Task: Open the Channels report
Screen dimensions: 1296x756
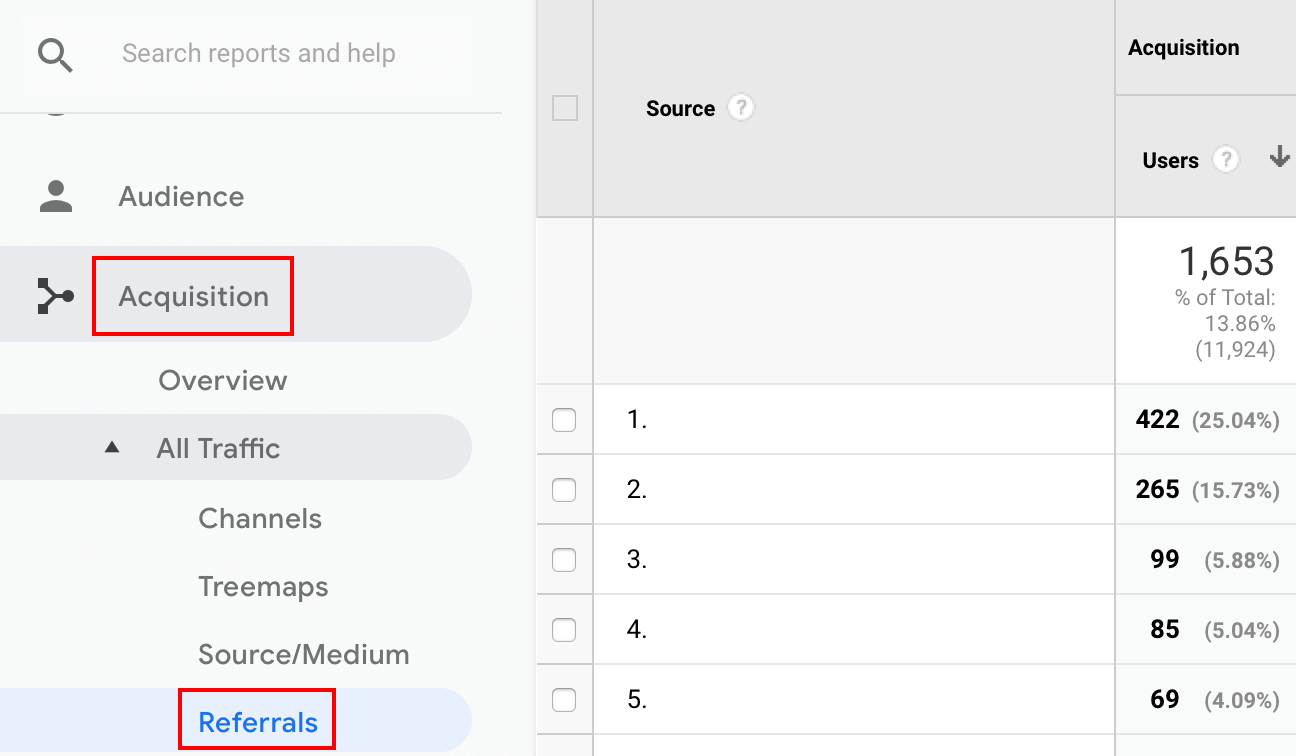Action: (x=260, y=518)
